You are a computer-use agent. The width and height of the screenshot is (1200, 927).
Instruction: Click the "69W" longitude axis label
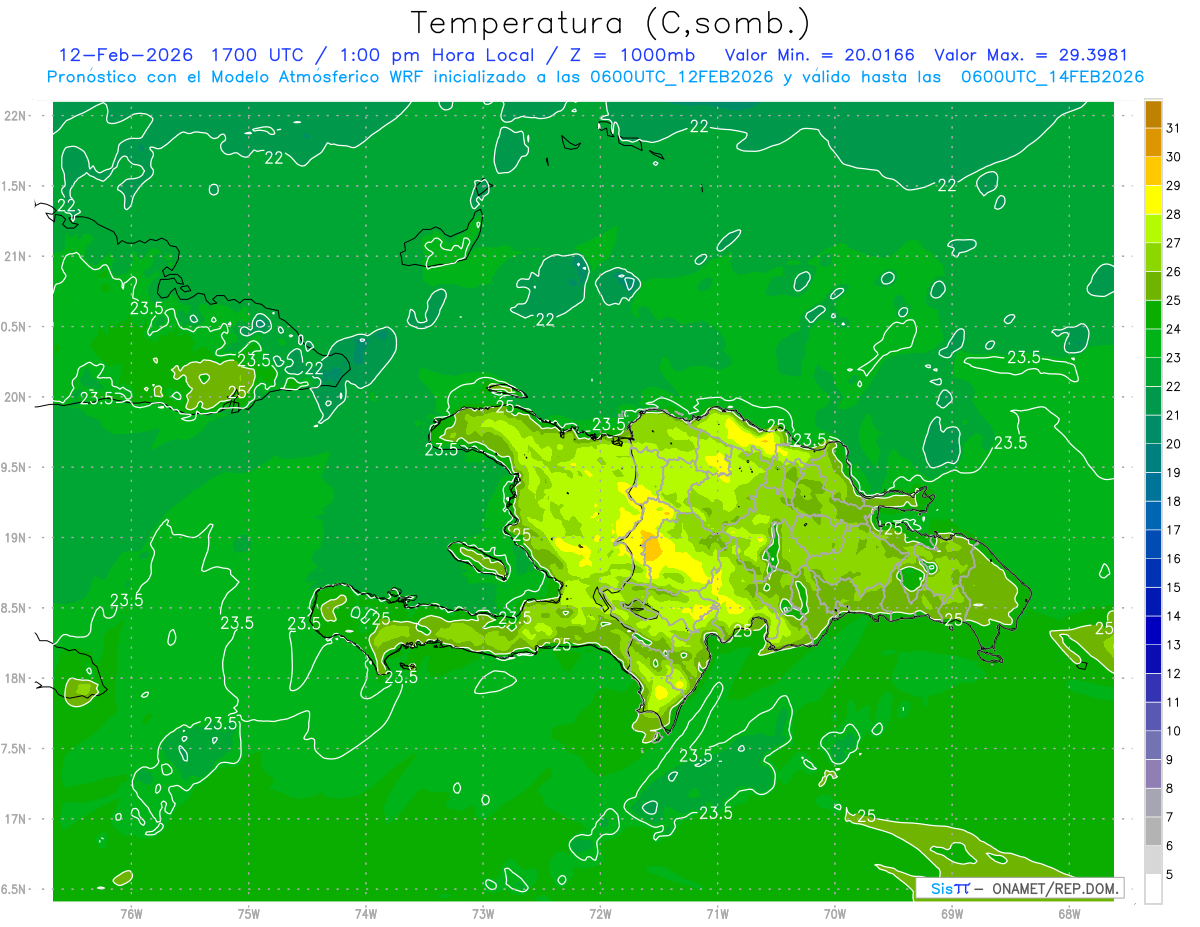pyautogui.click(x=952, y=913)
